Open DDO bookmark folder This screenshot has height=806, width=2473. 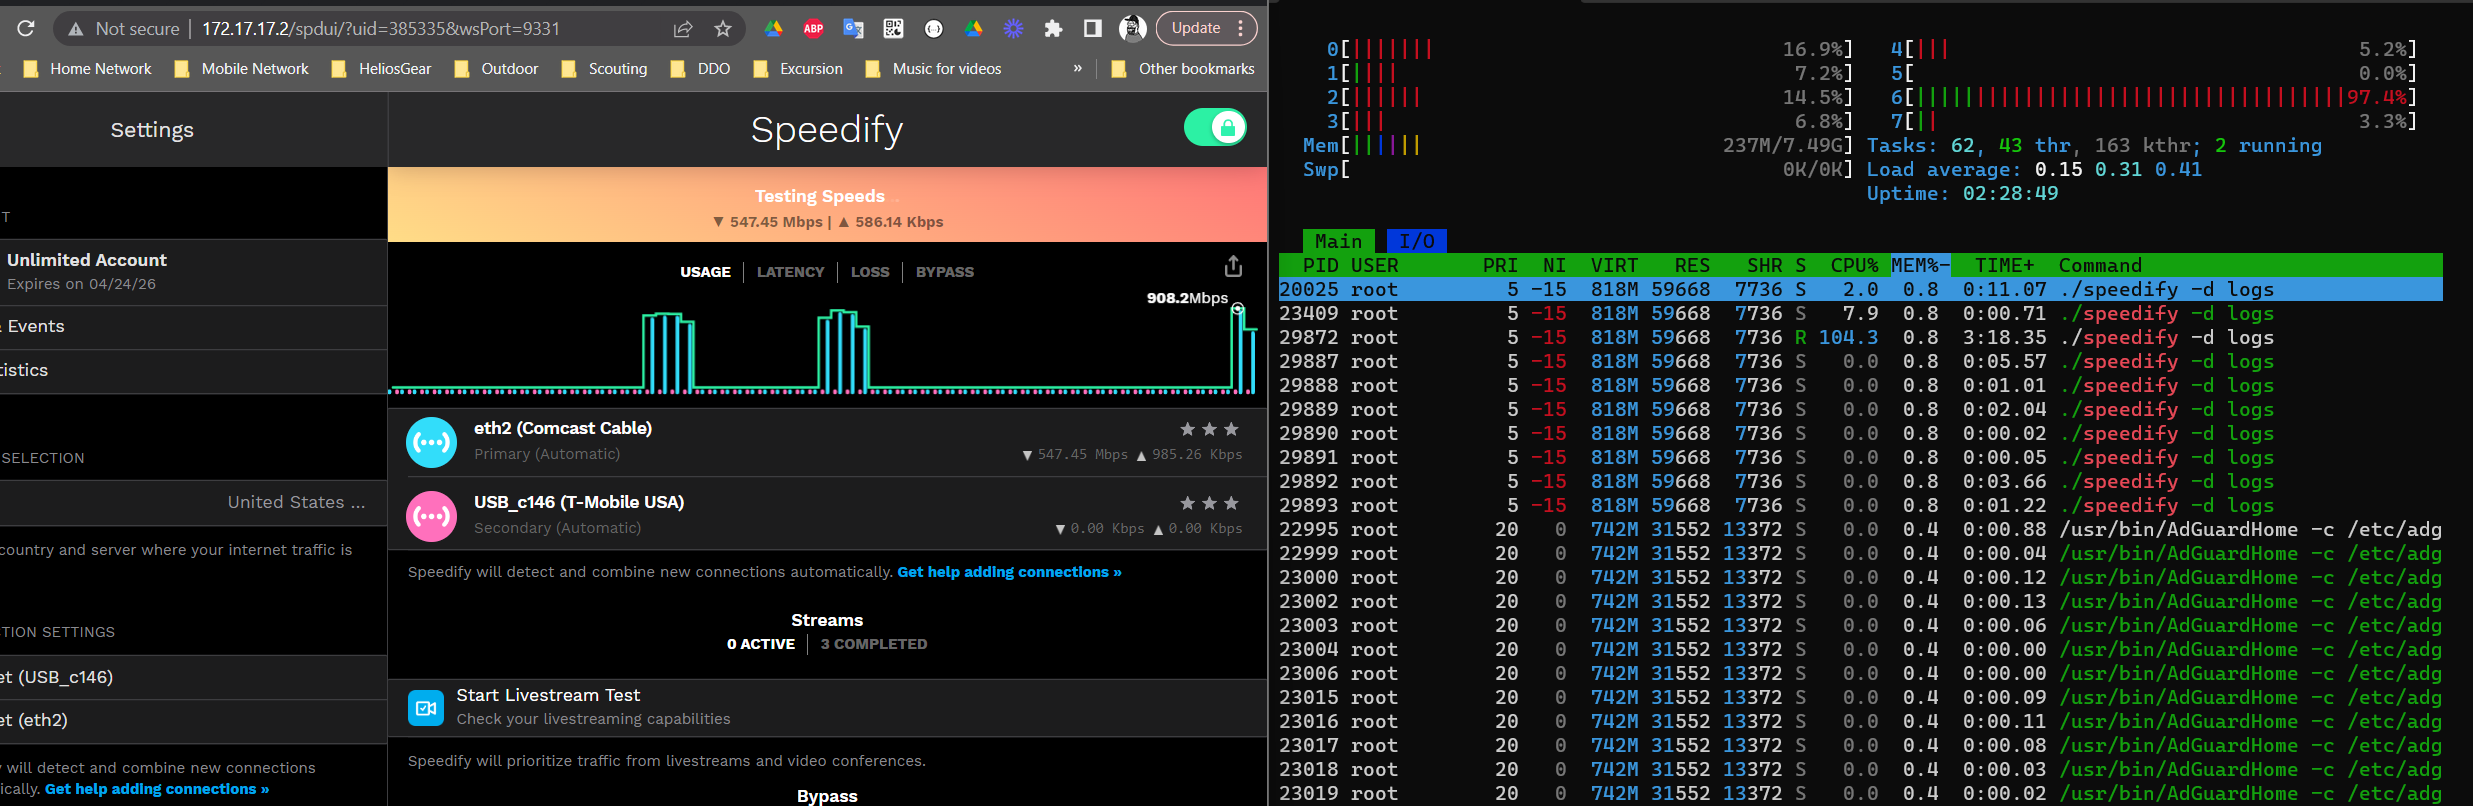coord(700,69)
